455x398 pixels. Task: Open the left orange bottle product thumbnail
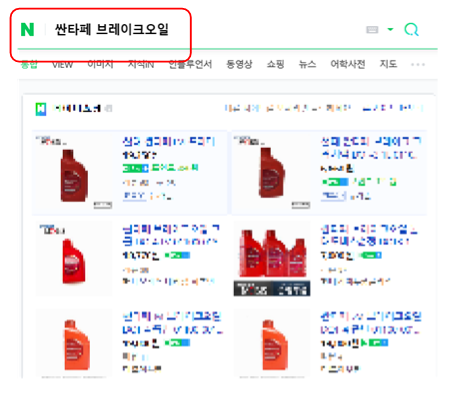tap(74, 344)
